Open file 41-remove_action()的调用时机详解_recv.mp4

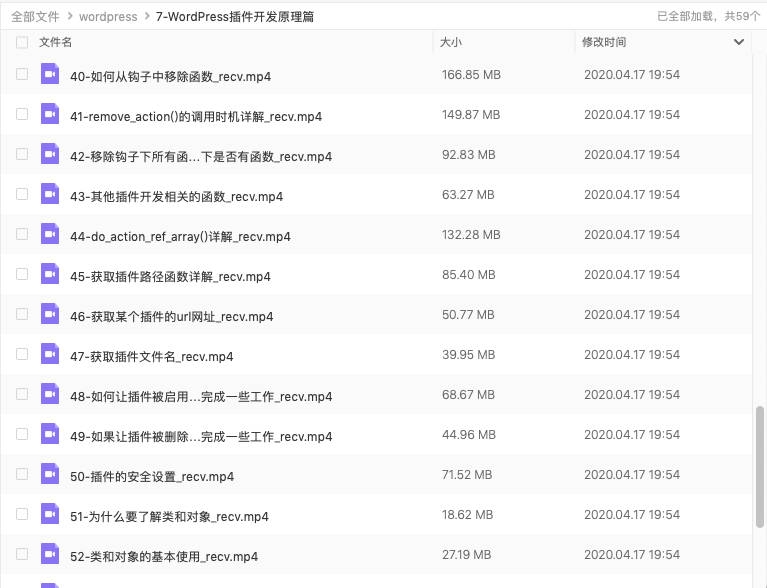(x=196, y=116)
